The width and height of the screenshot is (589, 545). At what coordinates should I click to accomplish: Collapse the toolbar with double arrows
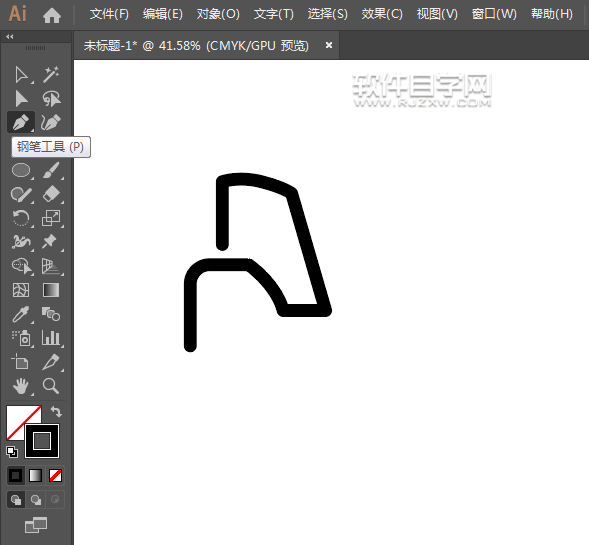coord(10,36)
